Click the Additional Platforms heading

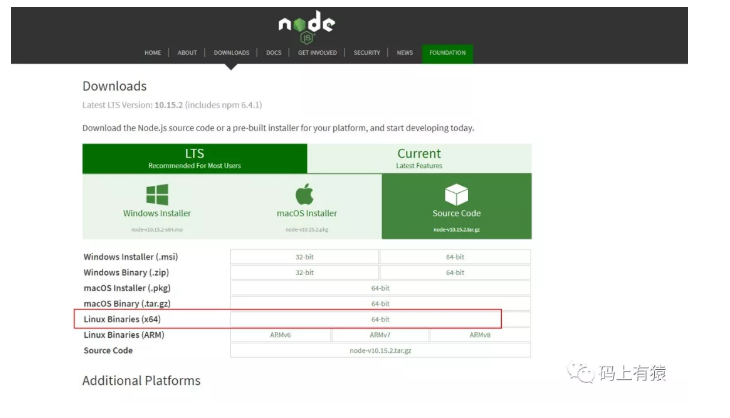(142, 380)
